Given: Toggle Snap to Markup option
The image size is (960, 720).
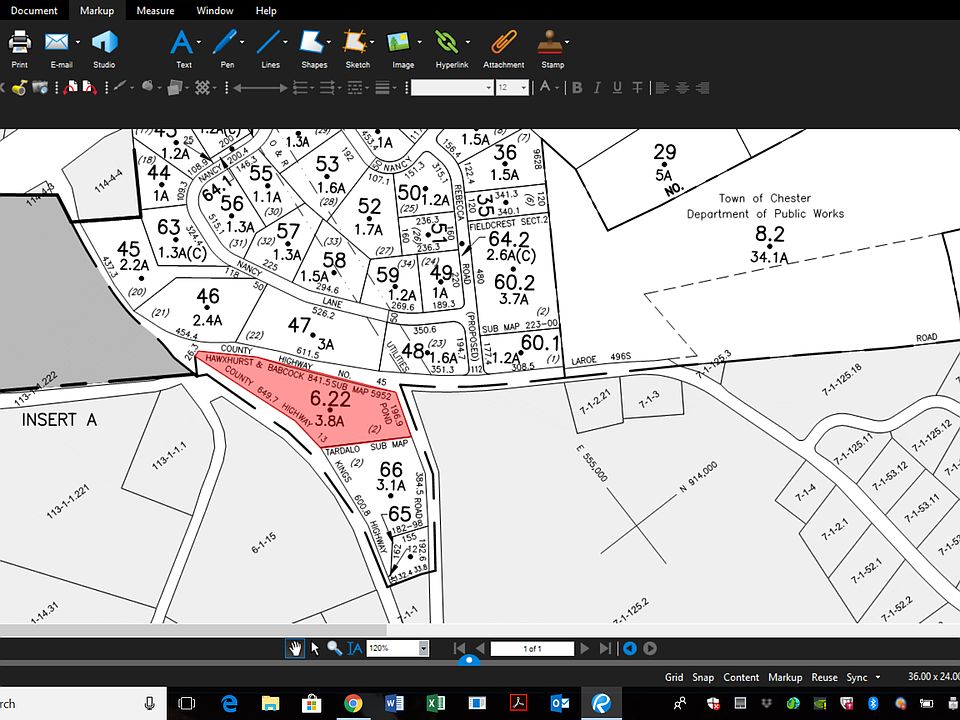Looking at the screenshot, I should 785,677.
